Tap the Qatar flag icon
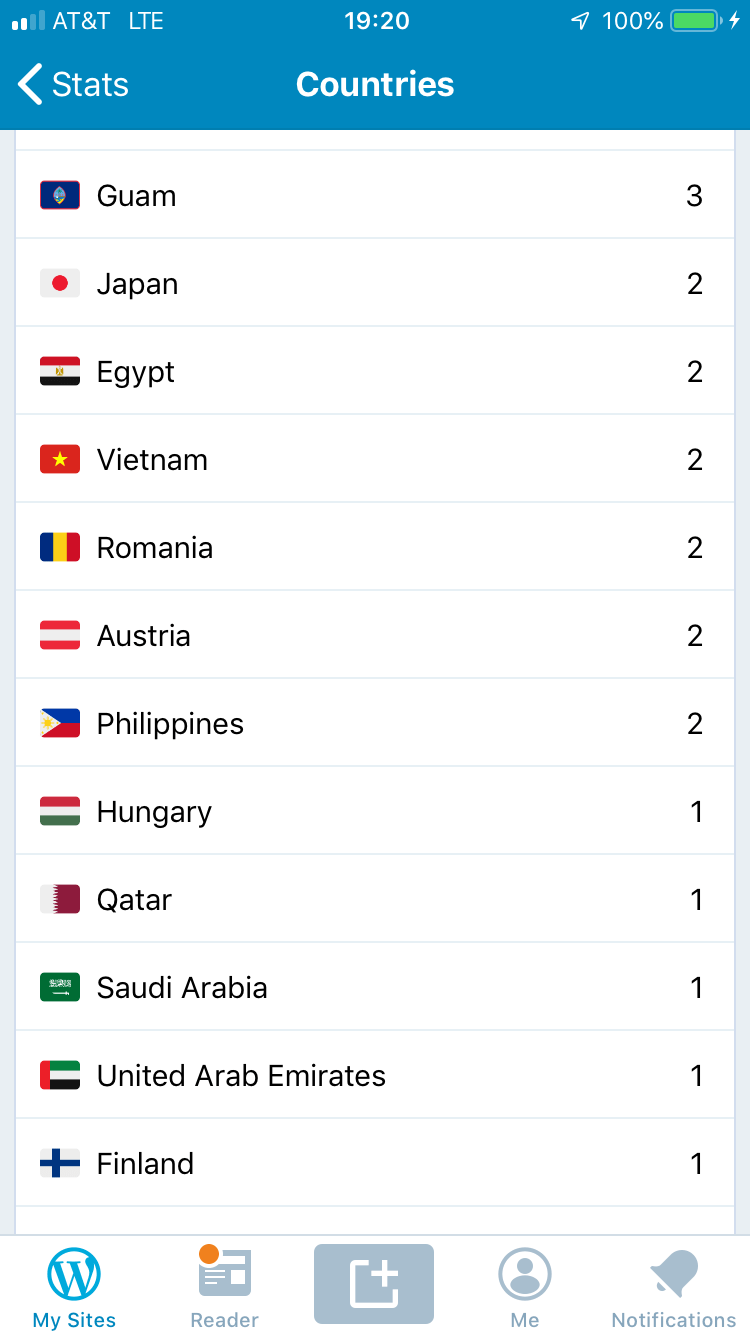 (x=60, y=900)
